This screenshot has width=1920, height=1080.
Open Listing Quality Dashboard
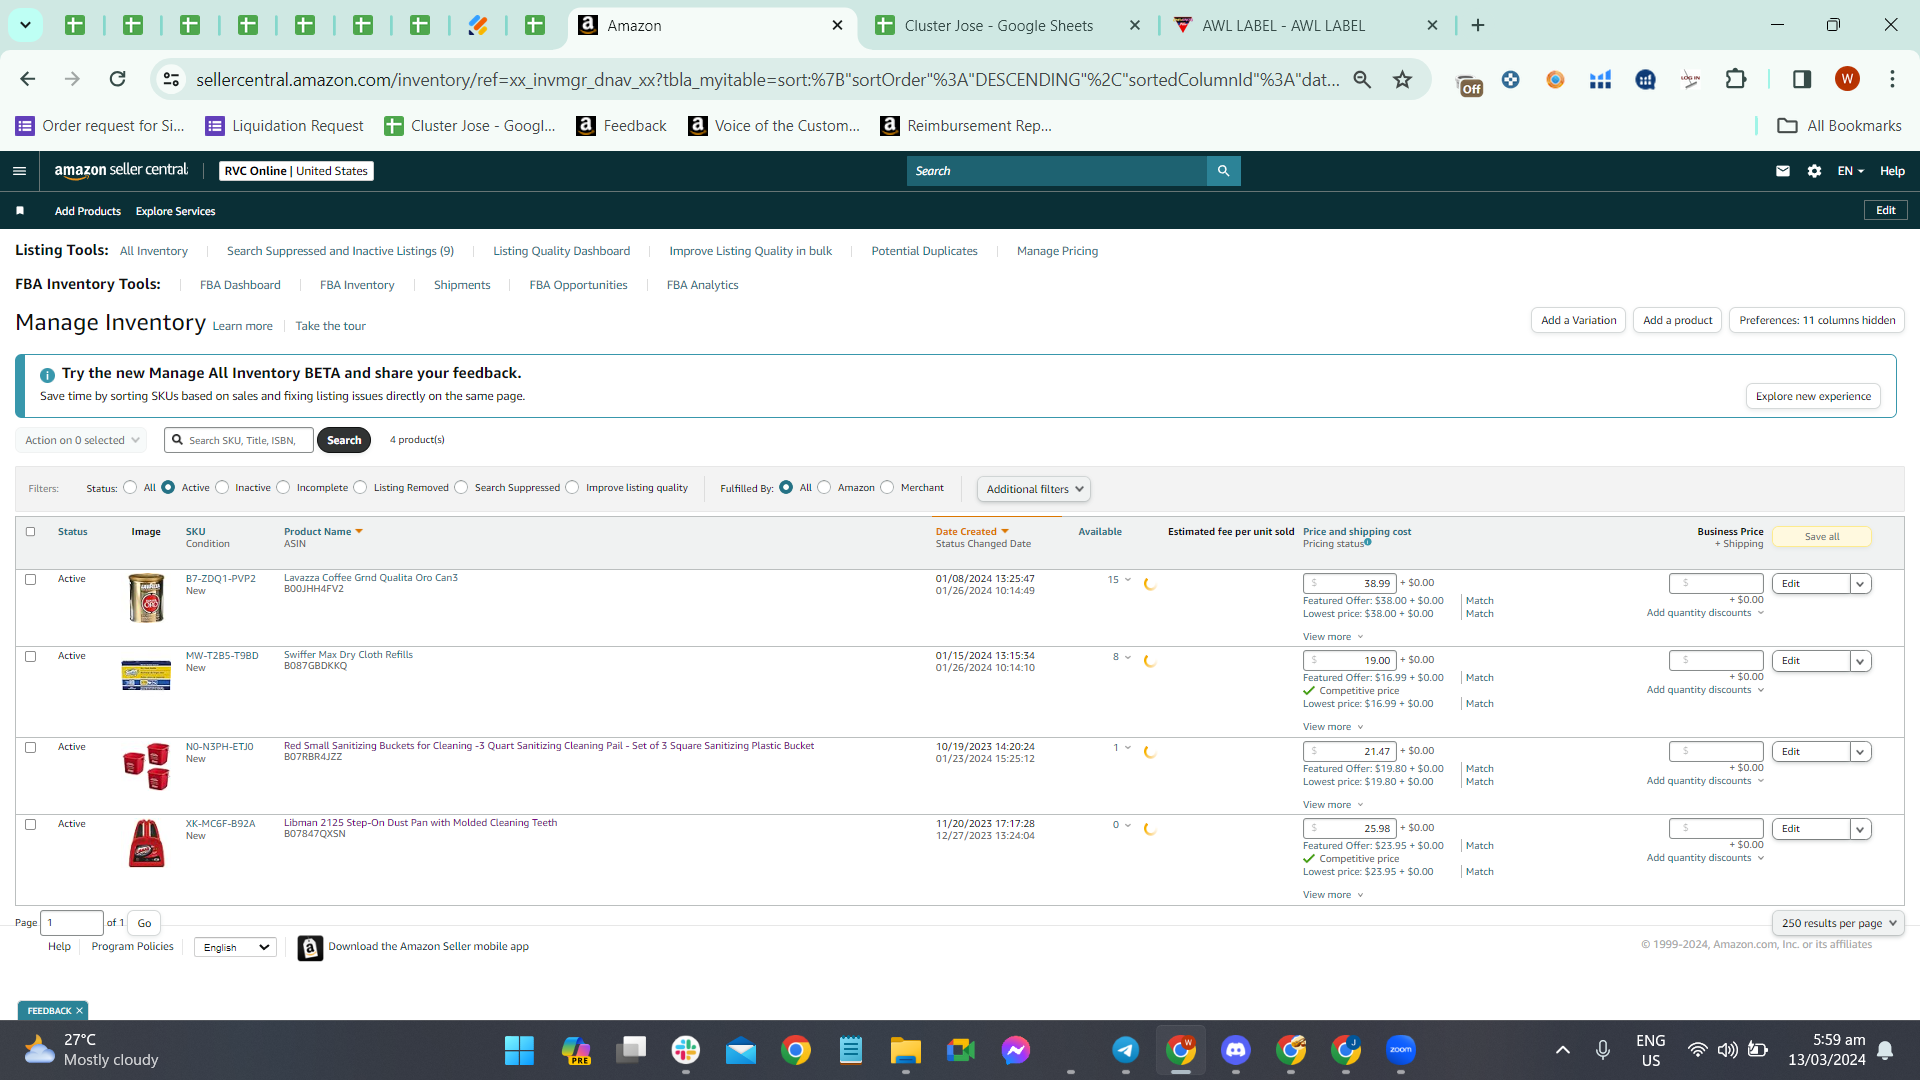pos(561,251)
